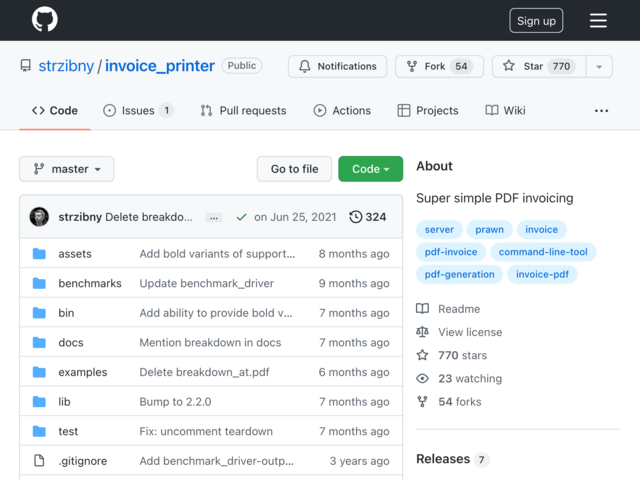Open the hamburger navigation menu
The height and width of the screenshot is (480, 640).
(598, 20)
